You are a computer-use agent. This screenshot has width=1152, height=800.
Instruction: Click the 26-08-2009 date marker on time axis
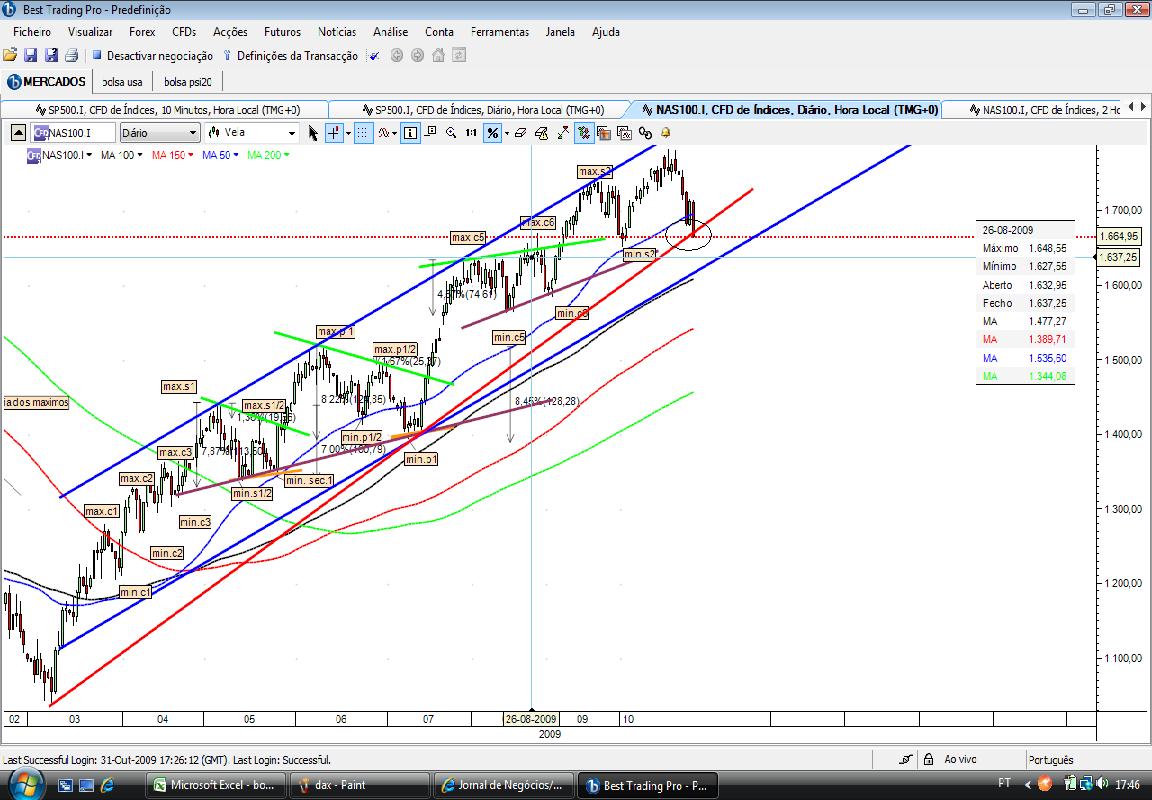pos(531,719)
